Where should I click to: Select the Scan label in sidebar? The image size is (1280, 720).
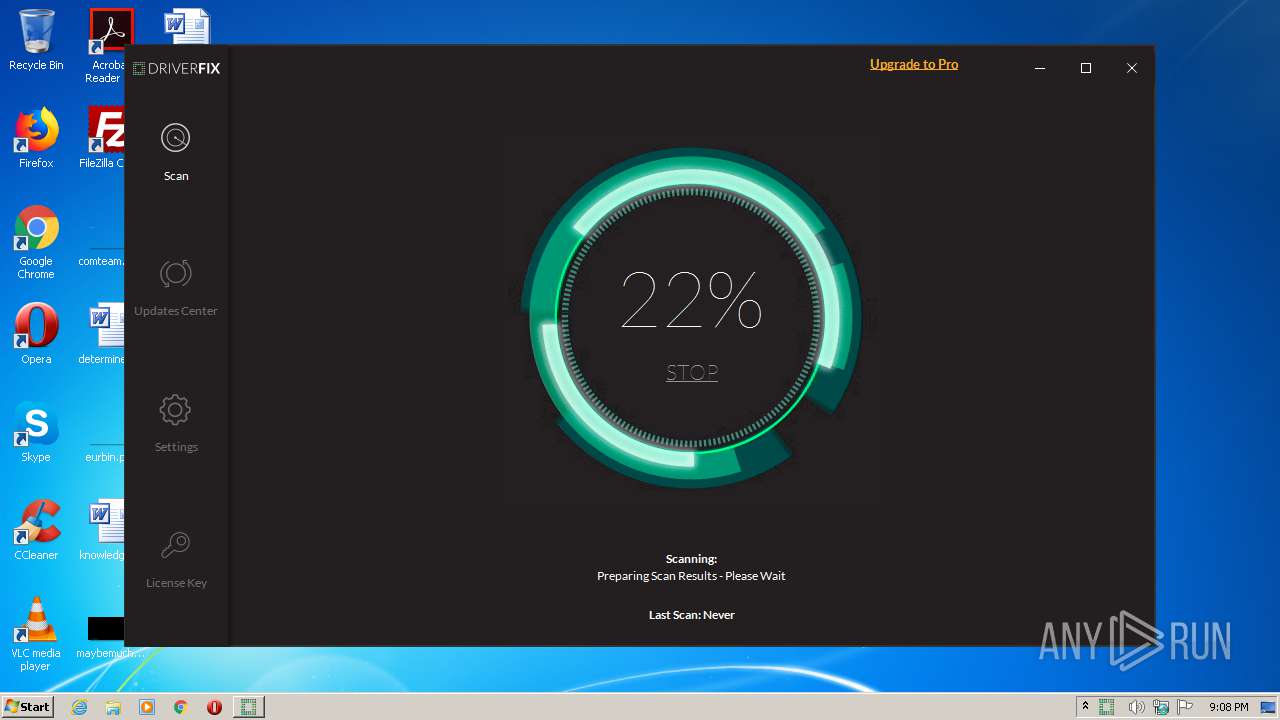176,176
